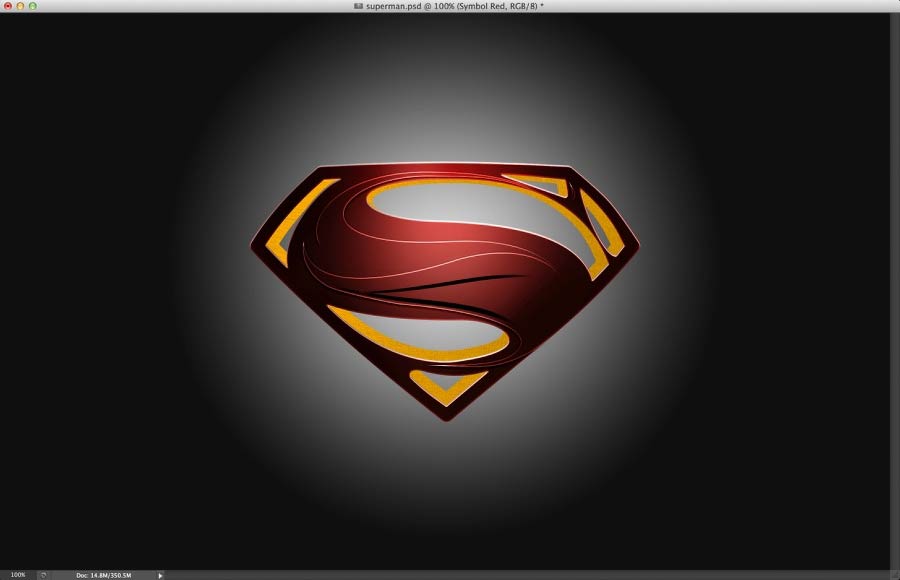900x580 pixels.
Task: Click the red S shield in canvas
Action: [x=445, y=291]
